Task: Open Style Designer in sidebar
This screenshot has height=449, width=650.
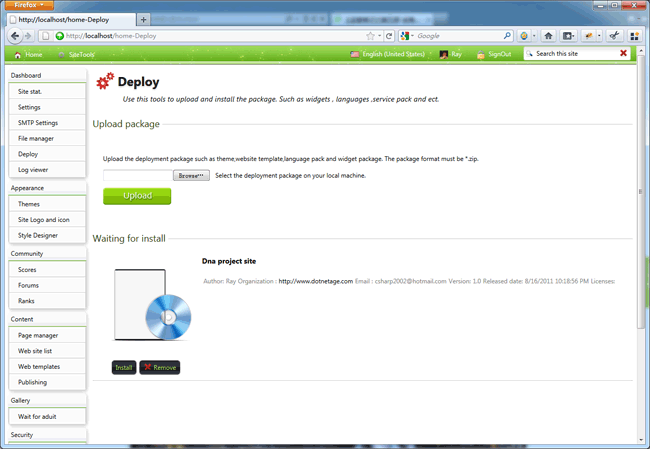Action: [x=47, y=235]
